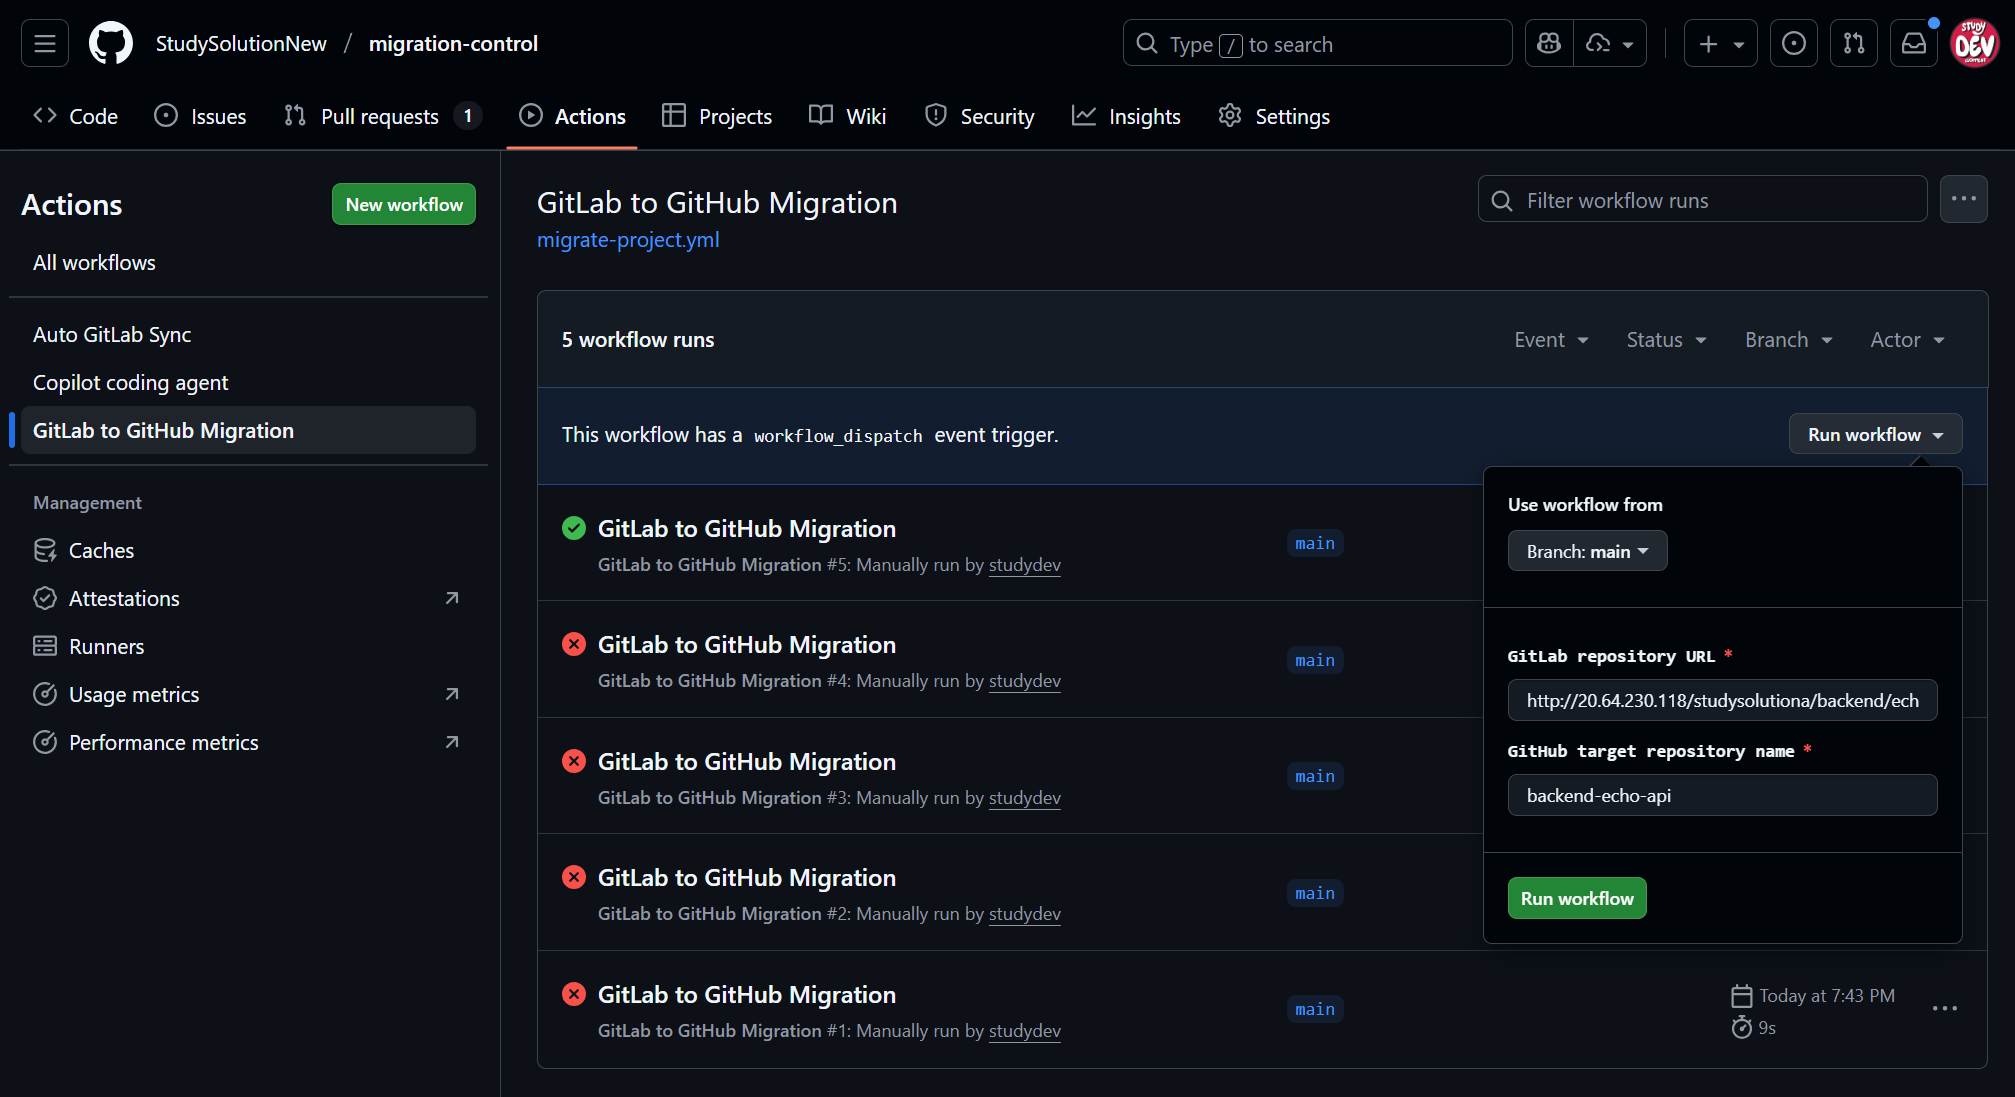Open the Security tab
Viewport: 2015px width, 1097px height.
point(979,117)
